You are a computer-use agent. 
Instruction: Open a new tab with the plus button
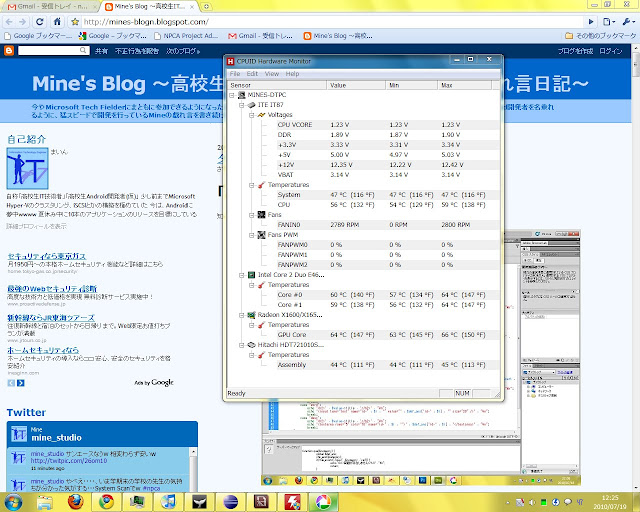[x=207, y=7]
